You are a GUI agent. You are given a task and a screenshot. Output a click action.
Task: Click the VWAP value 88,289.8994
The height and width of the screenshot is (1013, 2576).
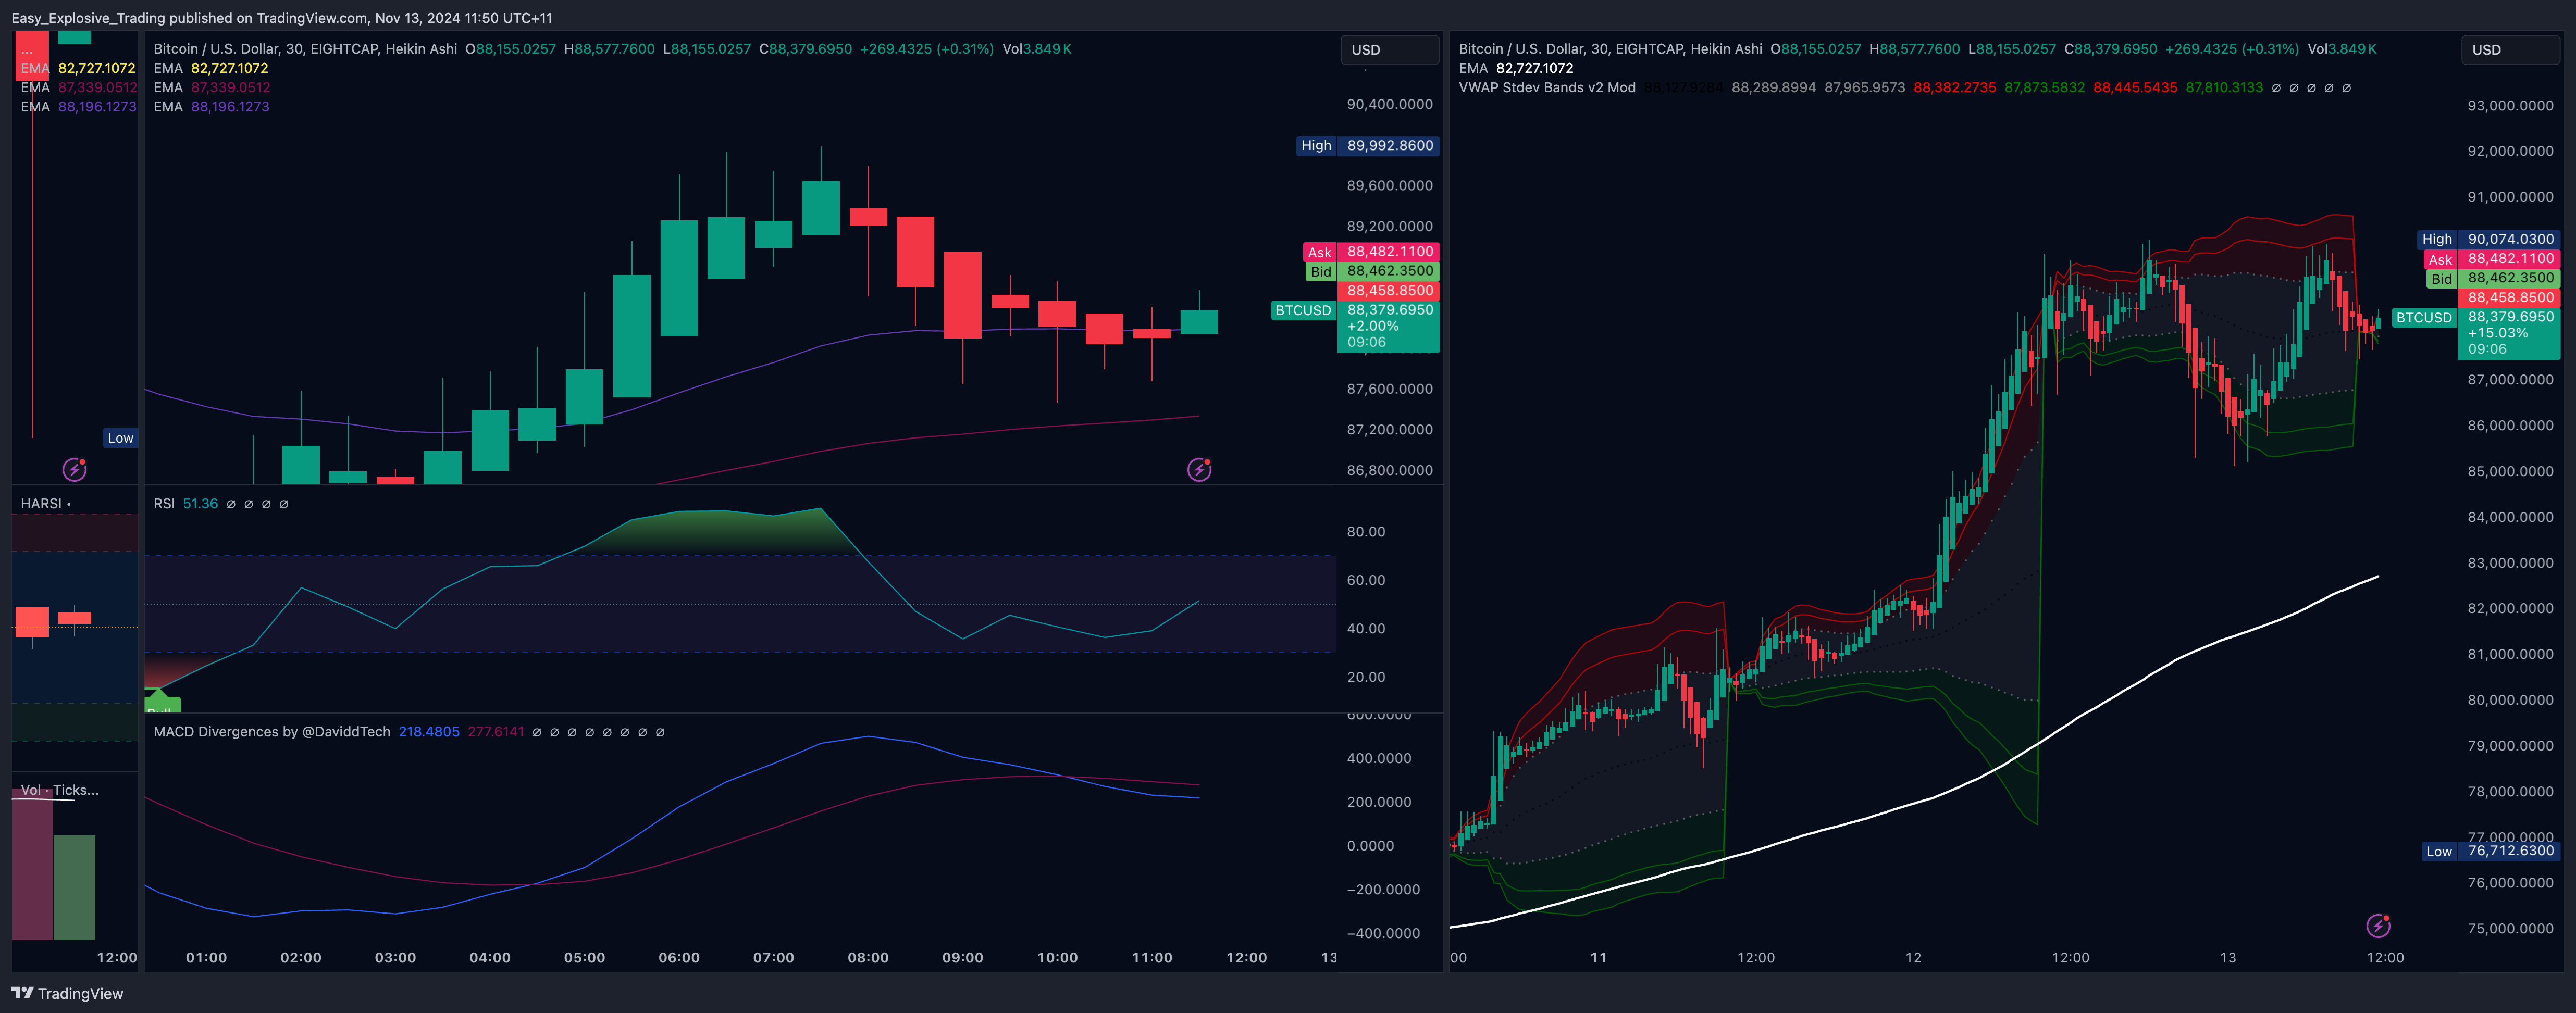(x=1774, y=88)
